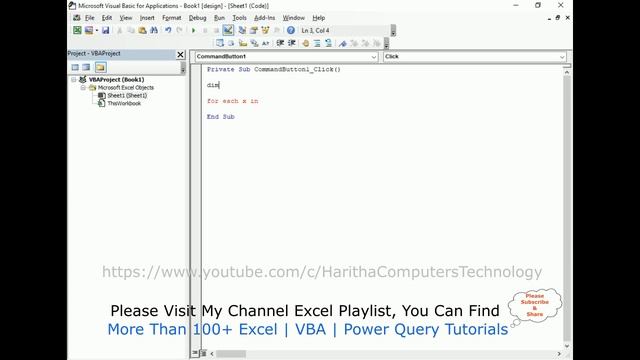
Task: Toggle a bookmark with the blue flag icon
Action: pos(342,43)
